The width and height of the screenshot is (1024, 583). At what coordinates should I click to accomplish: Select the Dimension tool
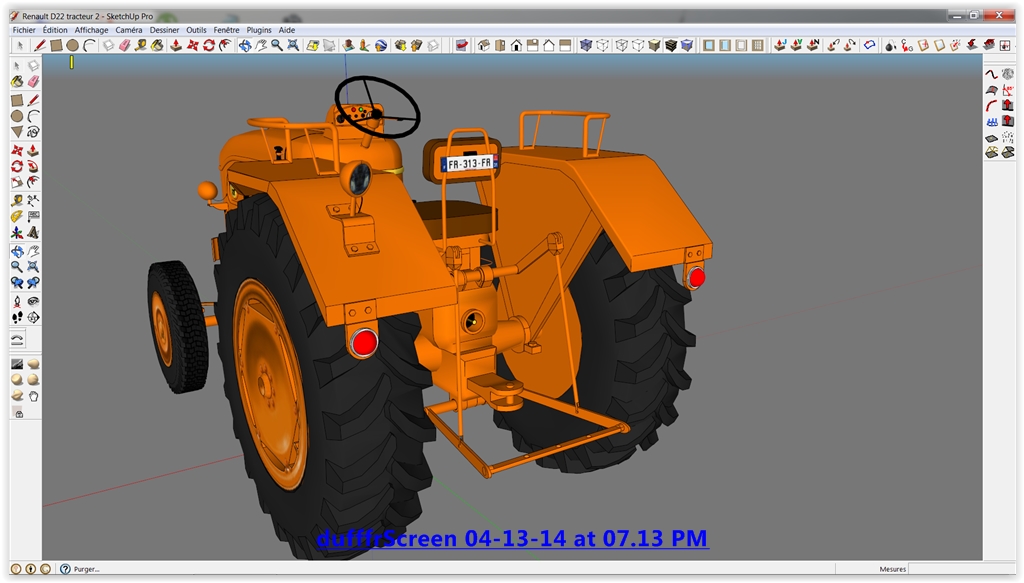point(33,200)
